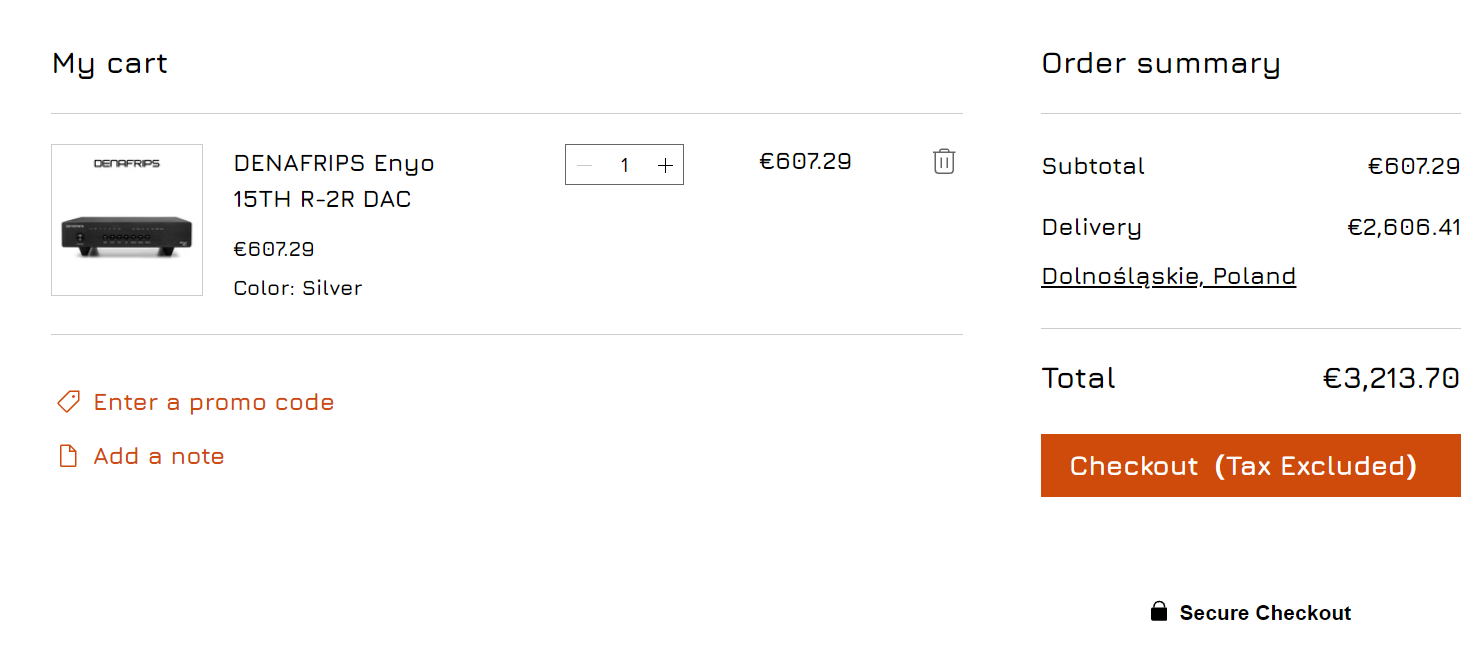Click the €3,213.70 total amount
Screen dimensions: 1482x667
tap(1391, 378)
